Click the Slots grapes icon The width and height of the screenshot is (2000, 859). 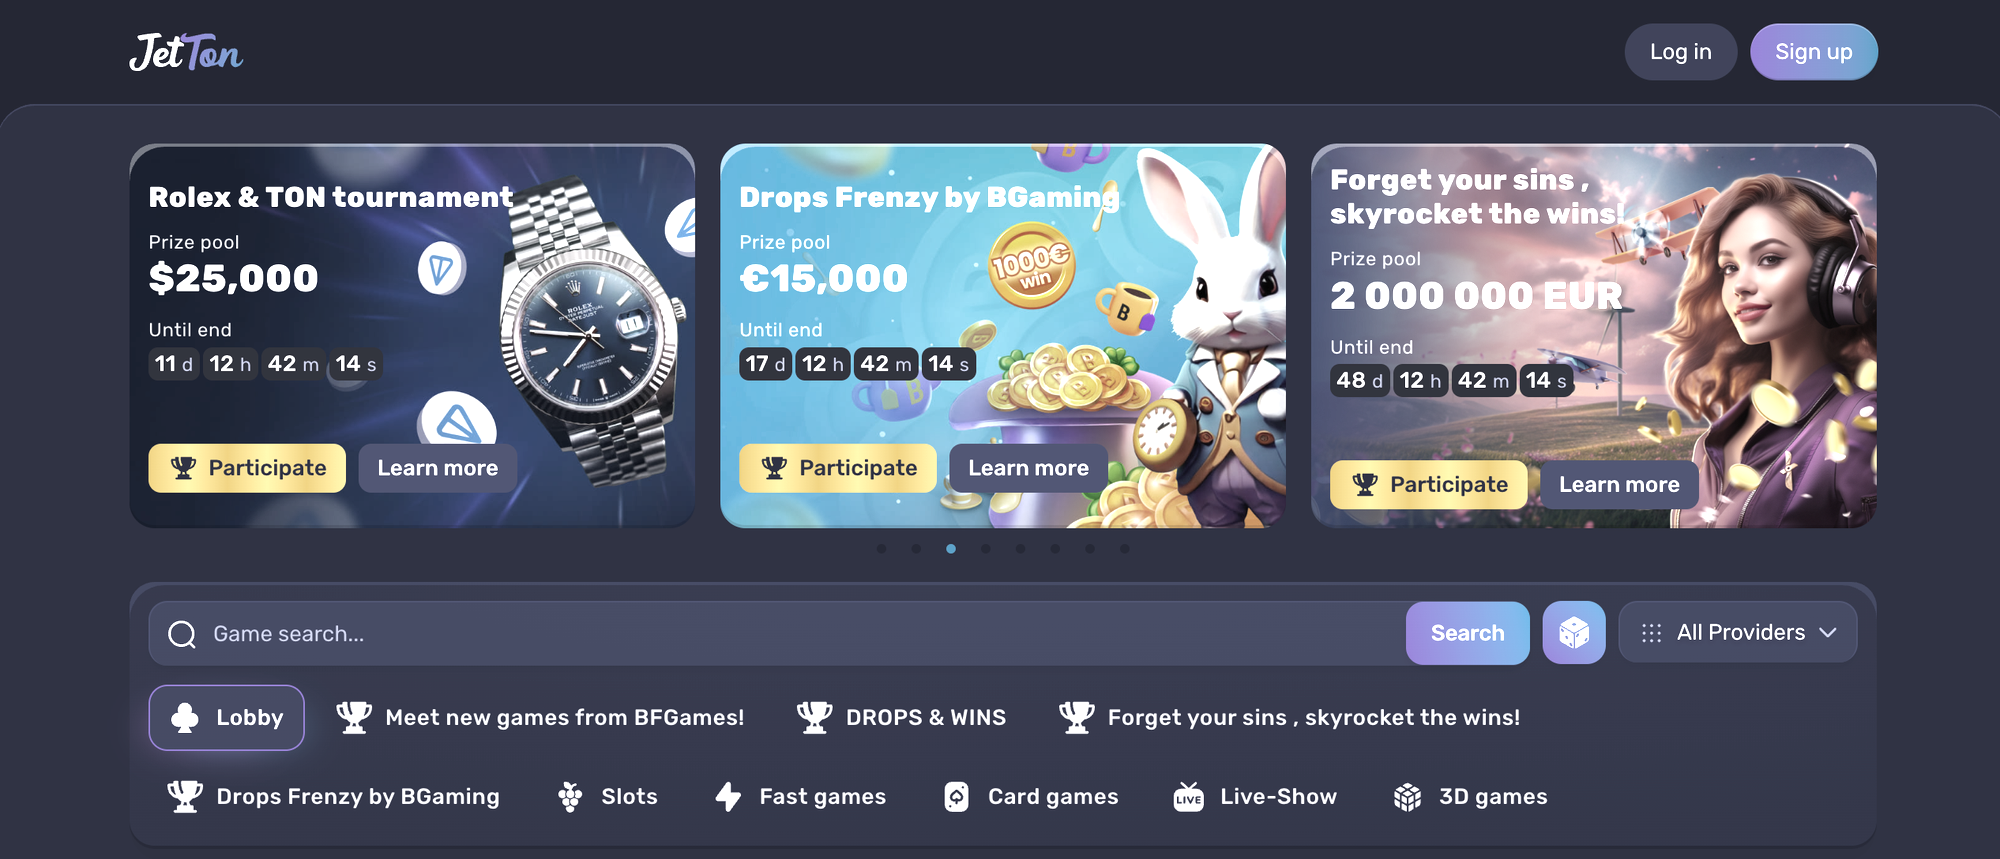(570, 797)
